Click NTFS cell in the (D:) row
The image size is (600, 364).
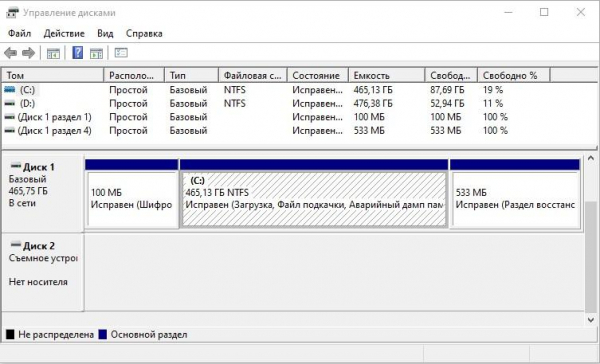[x=235, y=103]
